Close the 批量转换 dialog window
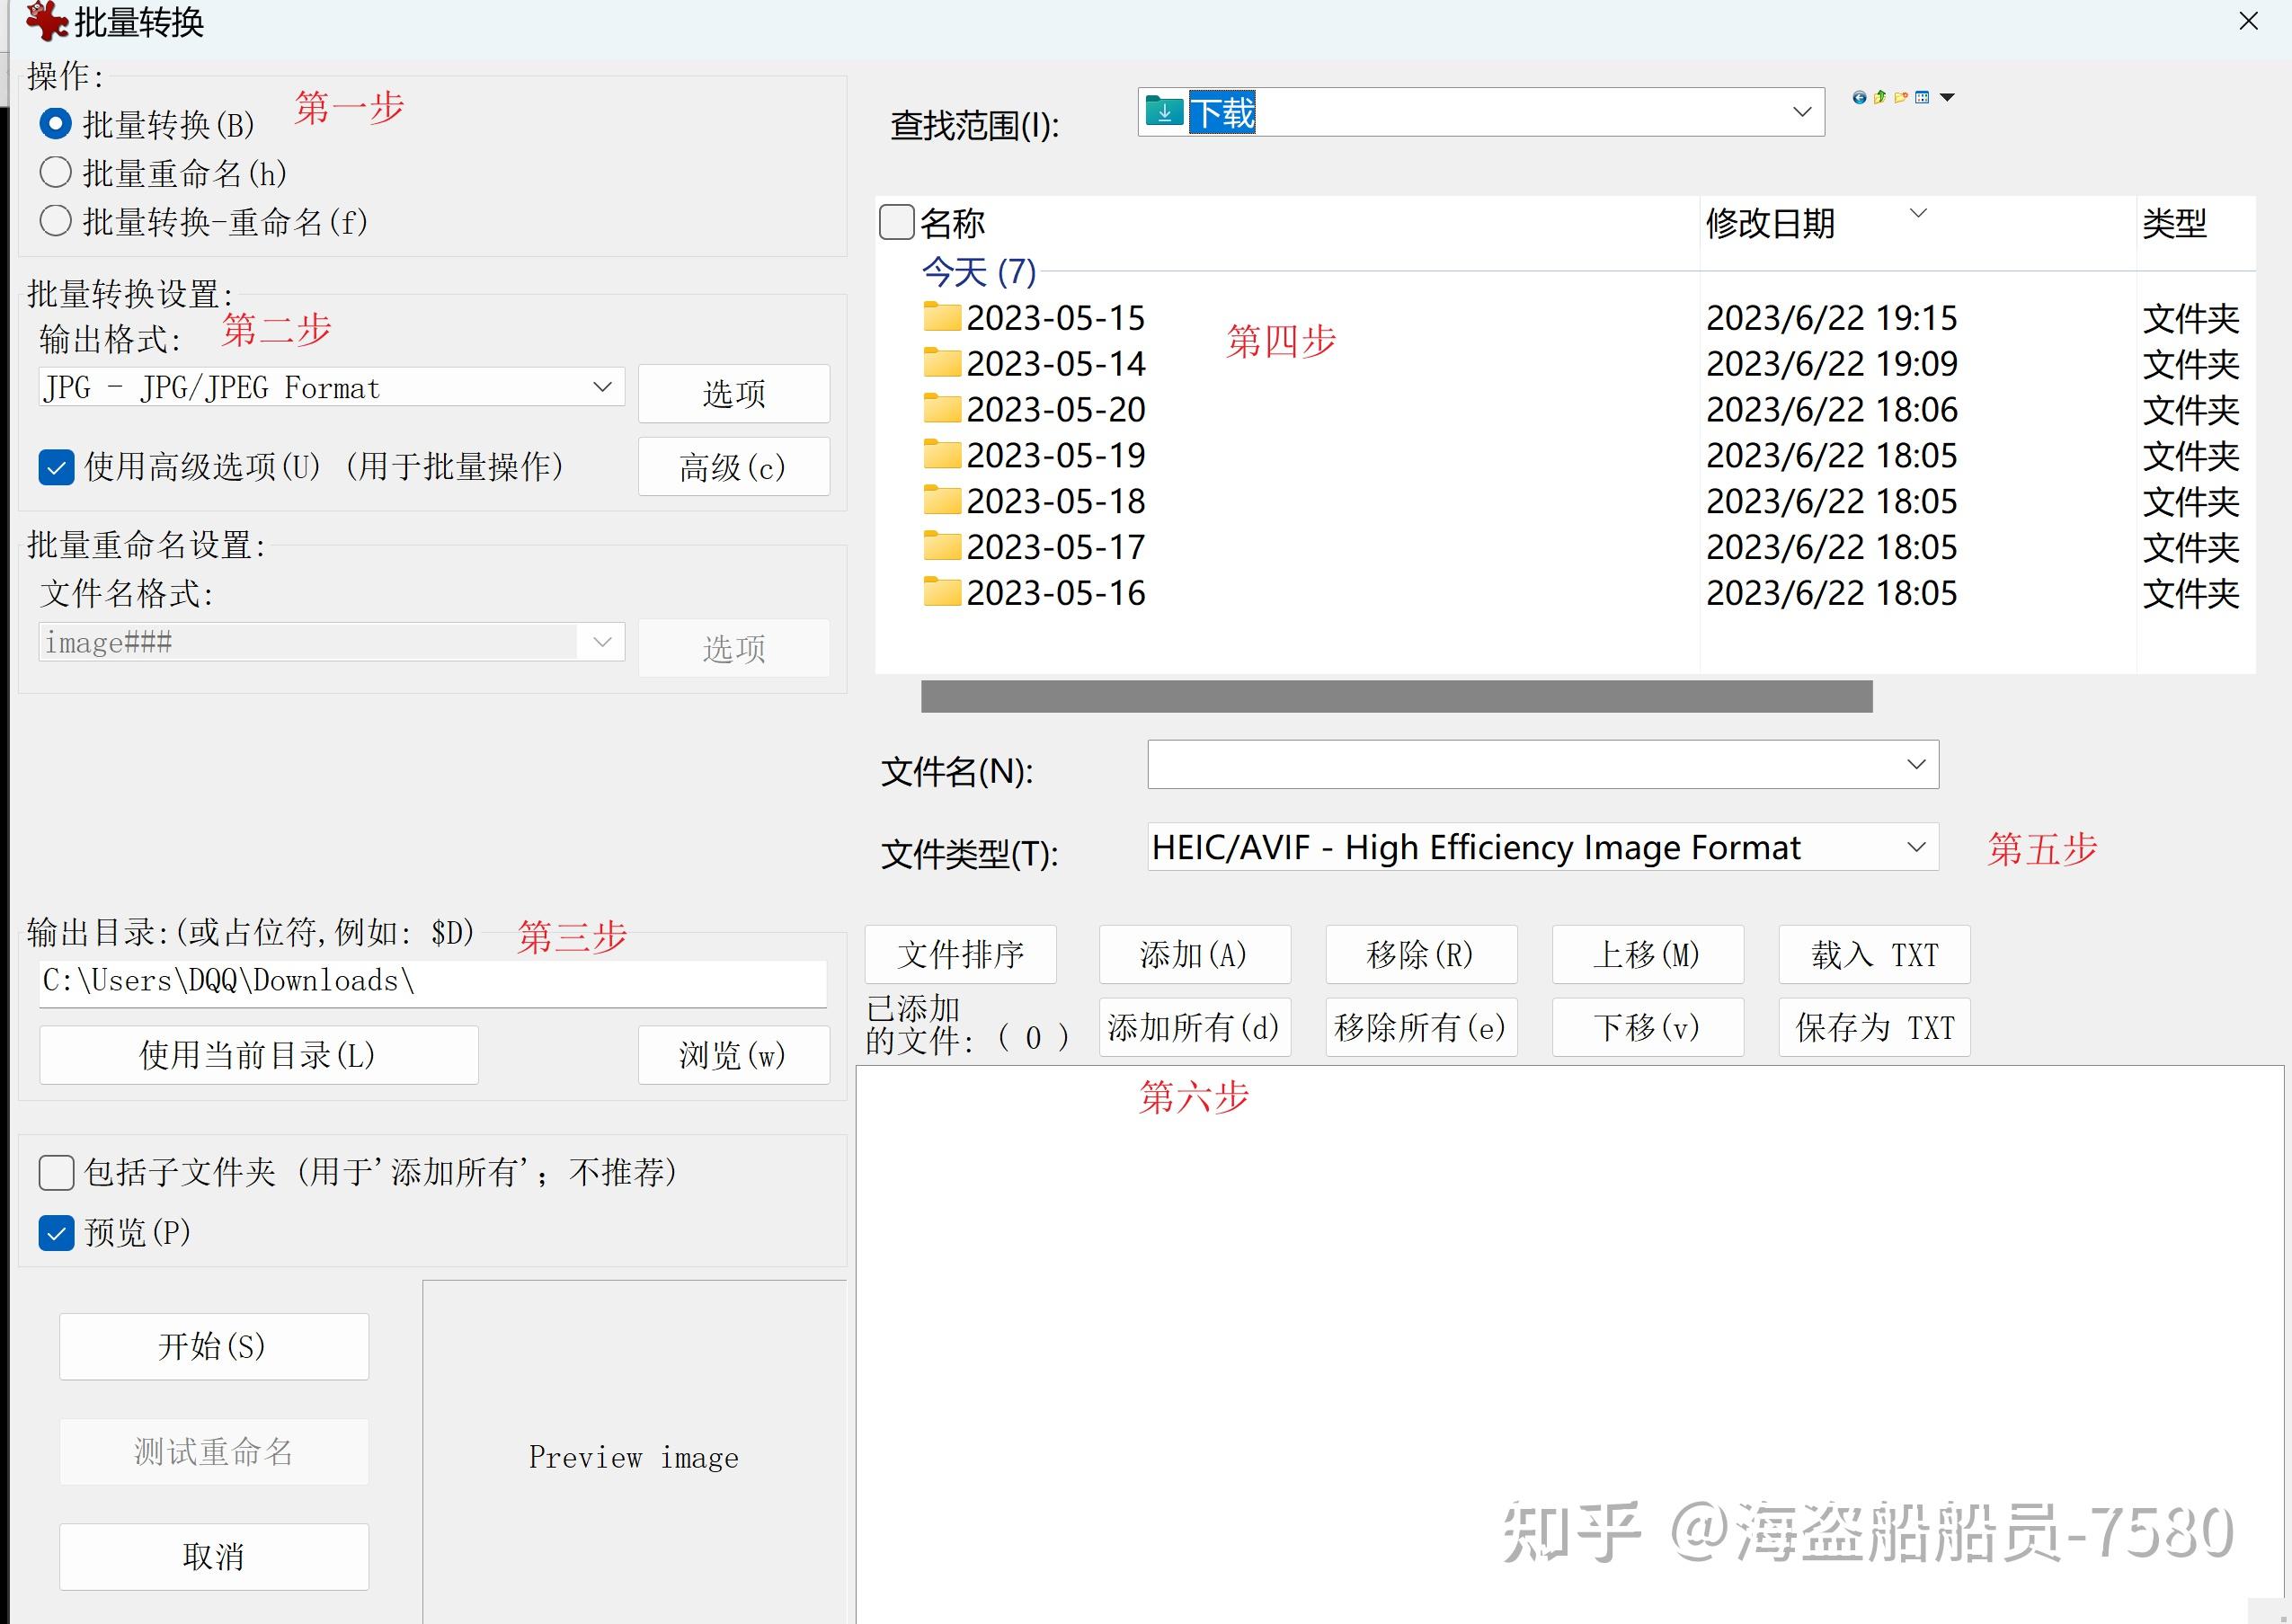 2249,21
